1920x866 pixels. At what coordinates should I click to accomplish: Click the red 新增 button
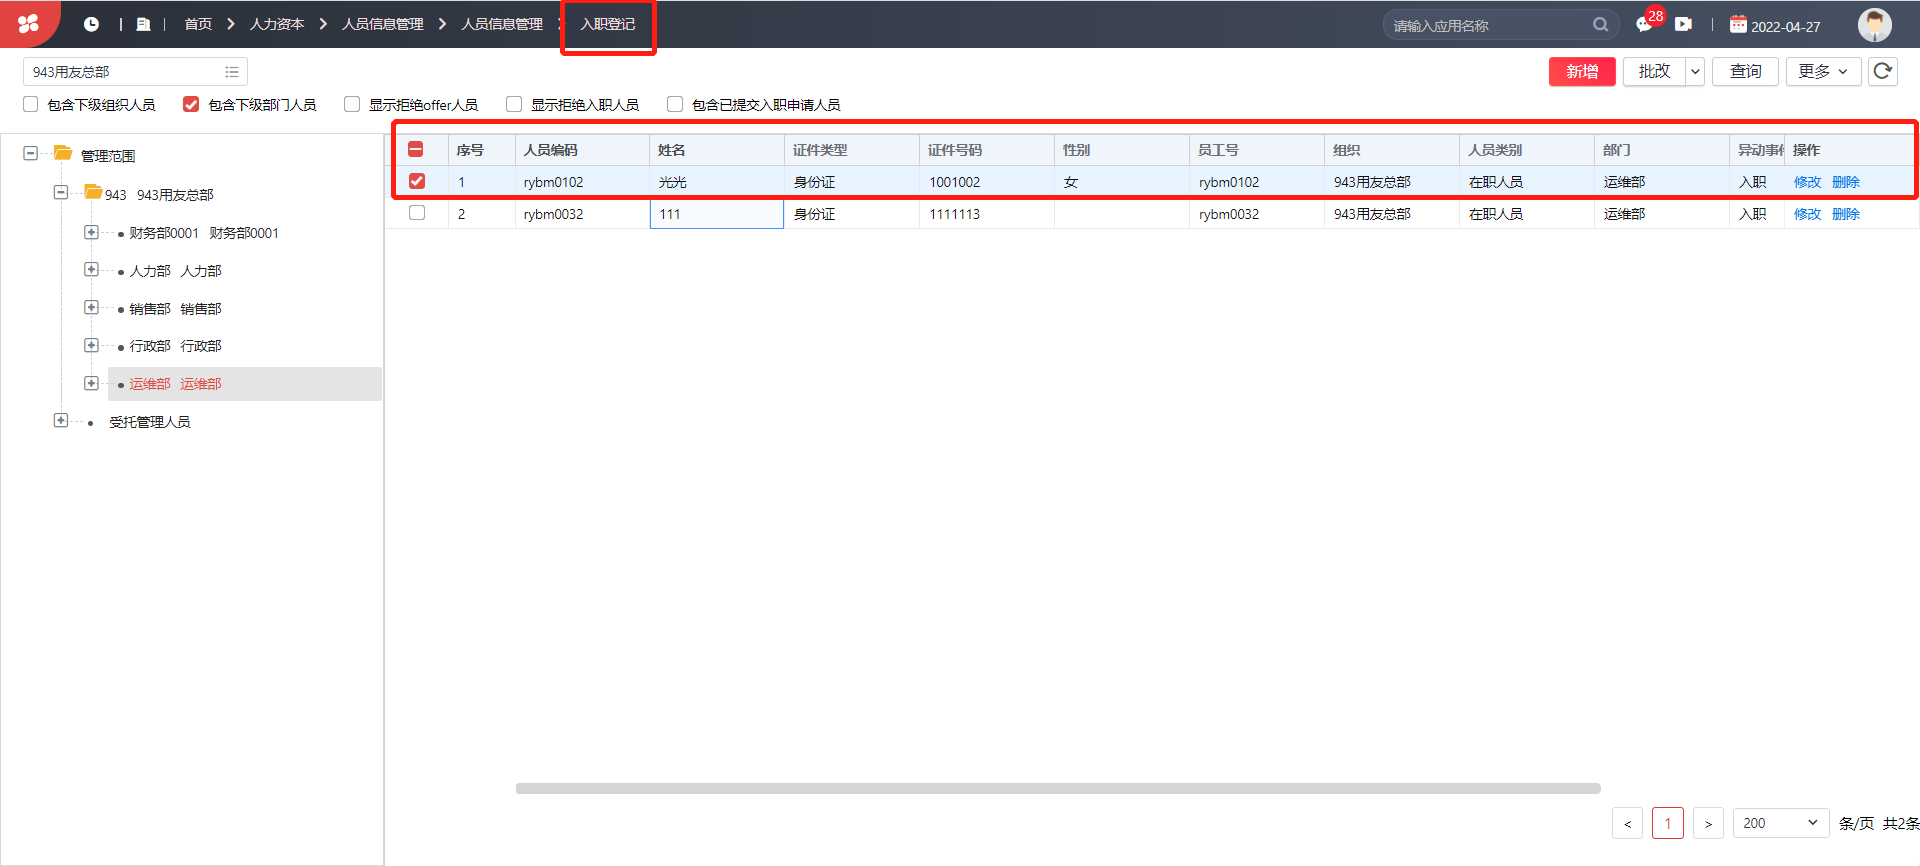pos(1582,71)
